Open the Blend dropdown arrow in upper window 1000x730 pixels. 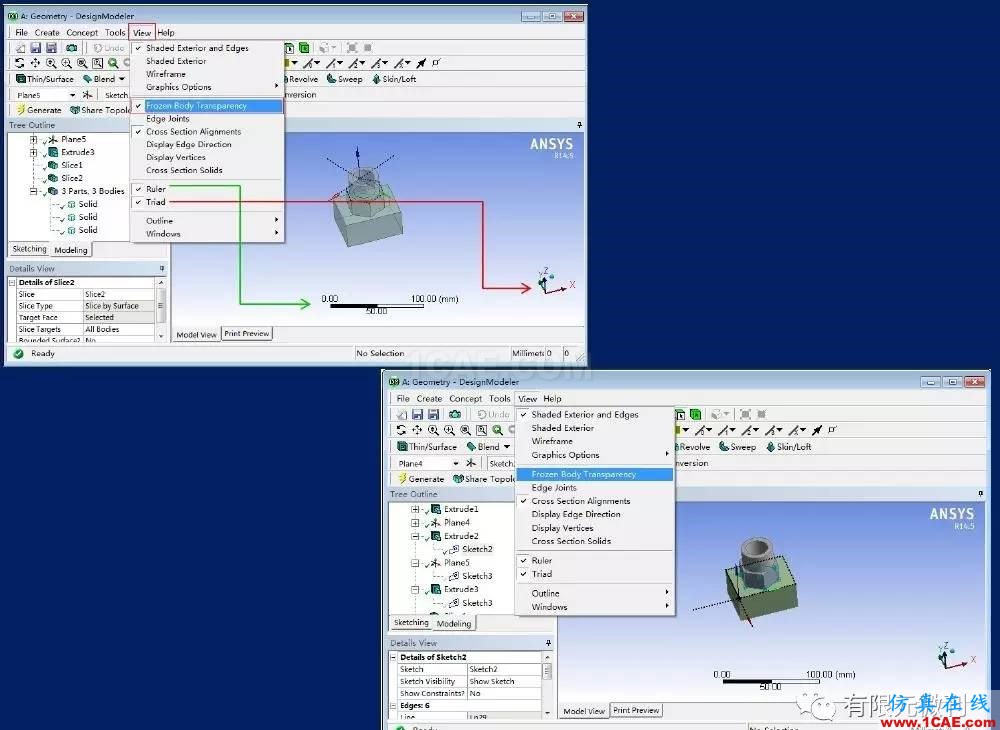point(122,79)
